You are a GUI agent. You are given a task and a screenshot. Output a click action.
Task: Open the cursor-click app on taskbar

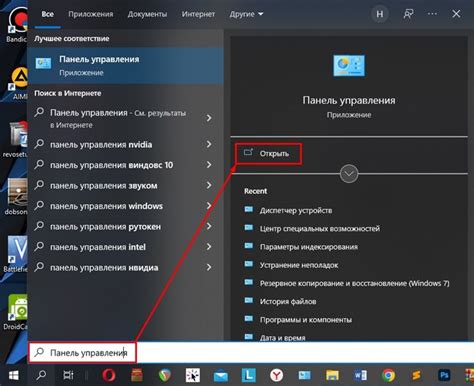click(193, 375)
